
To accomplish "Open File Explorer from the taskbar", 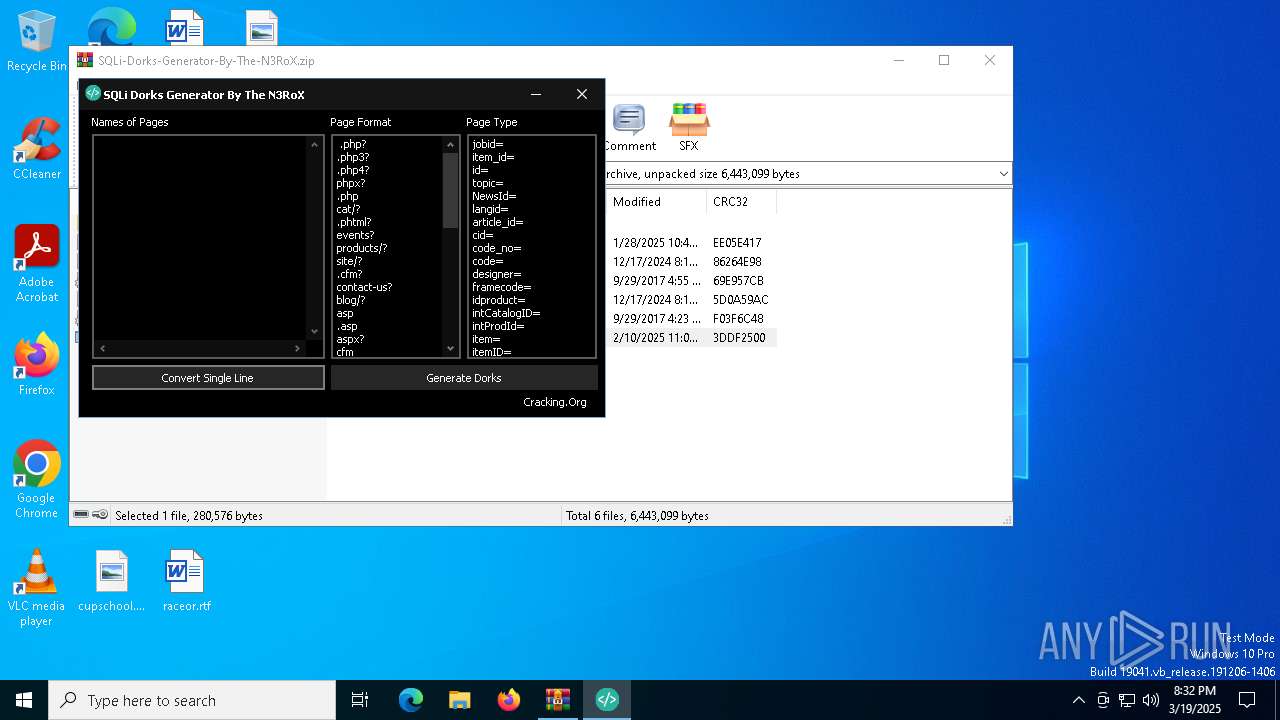I will [460, 700].
